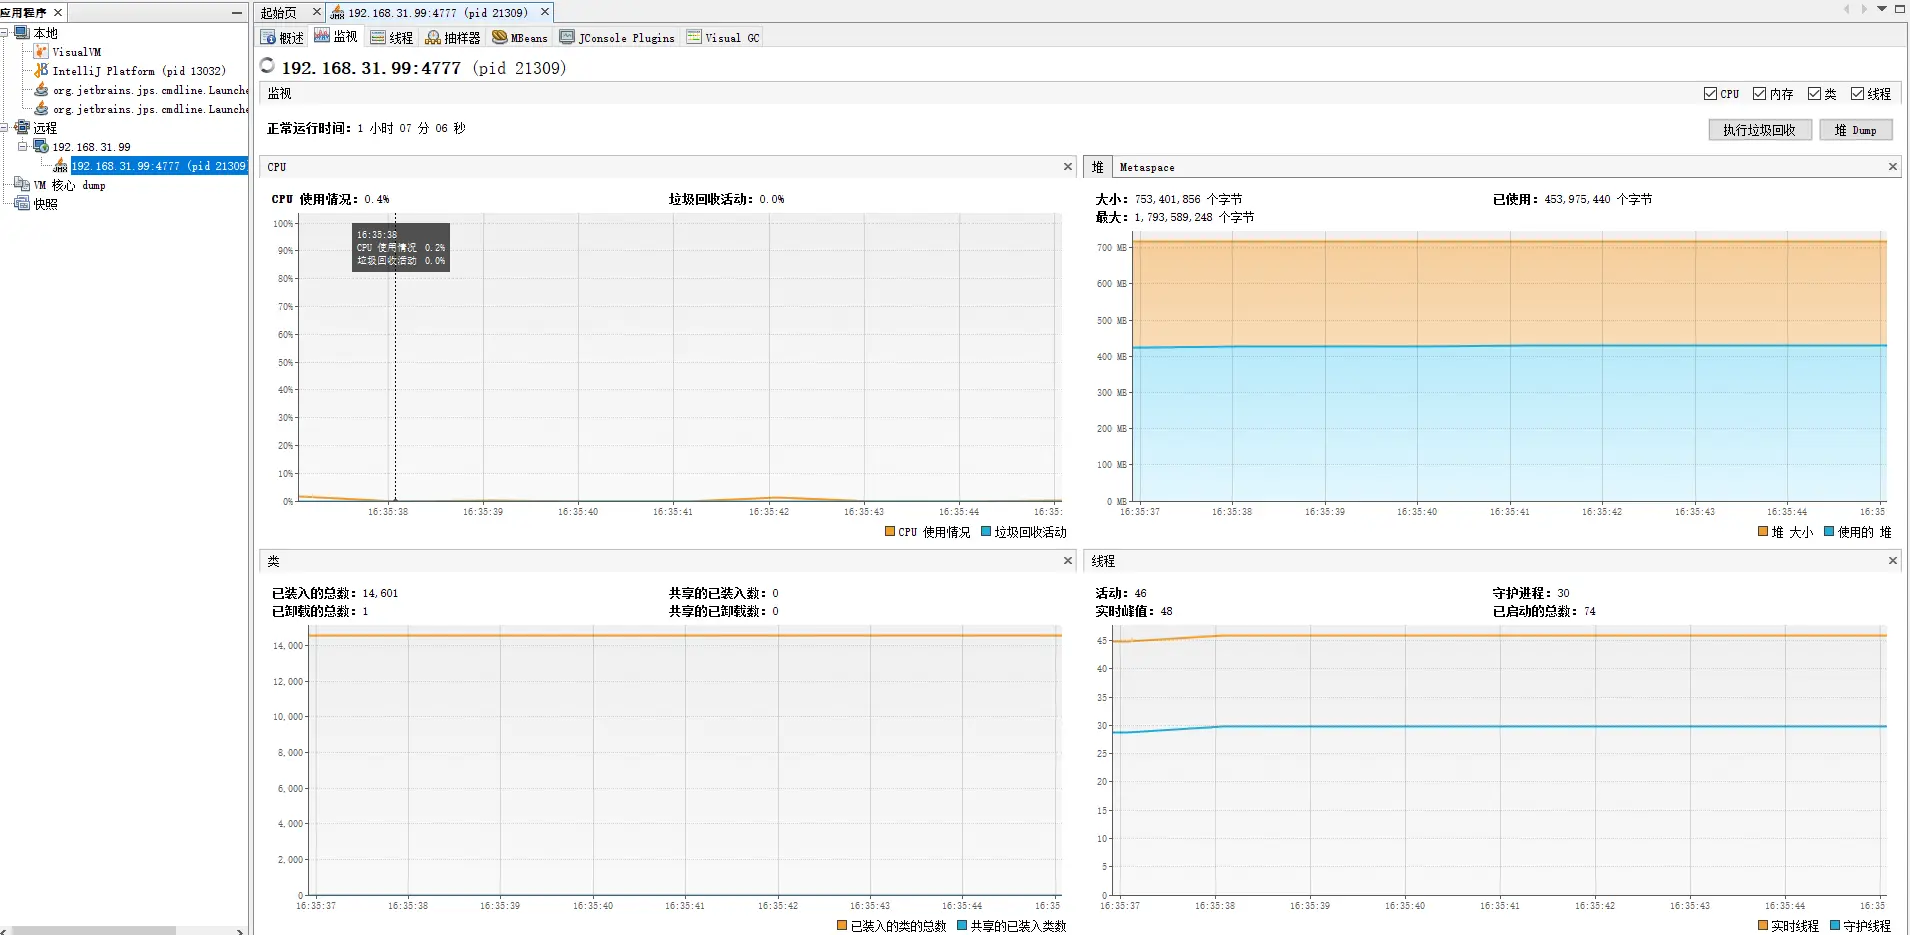The height and width of the screenshot is (935, 1910).
Task: Click the 16:35:38 tooltip in CPU chart
Action: point(401,247)
